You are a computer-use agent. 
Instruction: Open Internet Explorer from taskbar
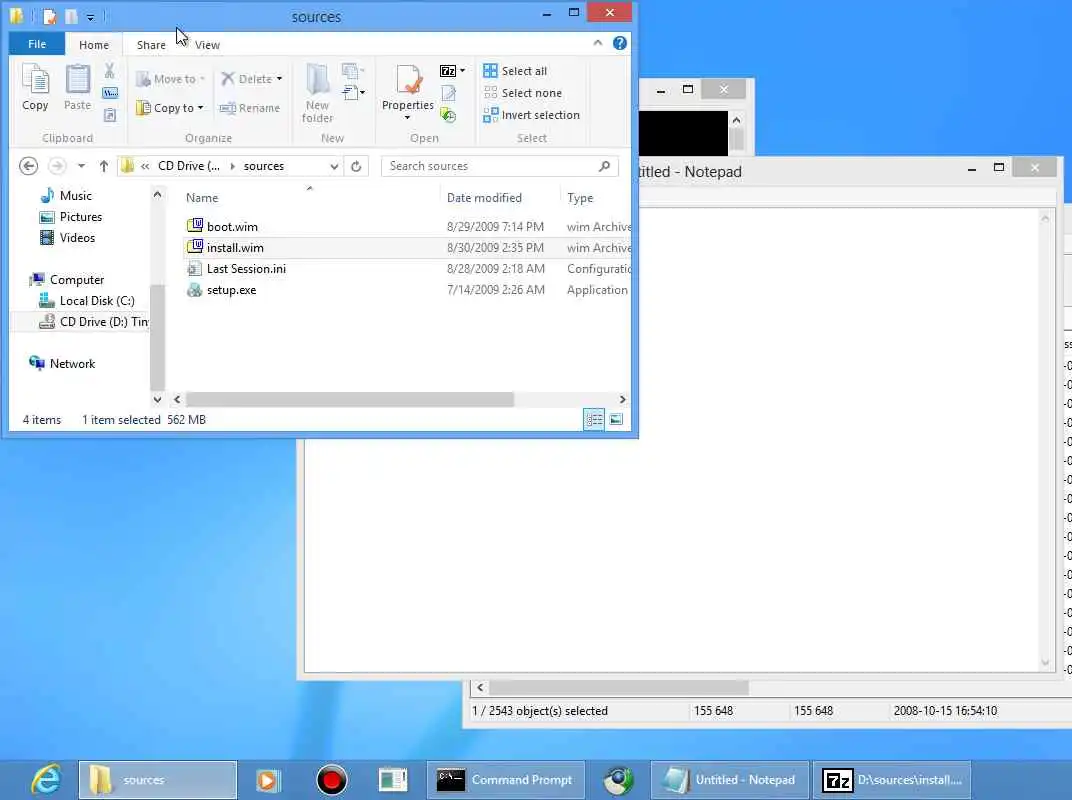46,779
